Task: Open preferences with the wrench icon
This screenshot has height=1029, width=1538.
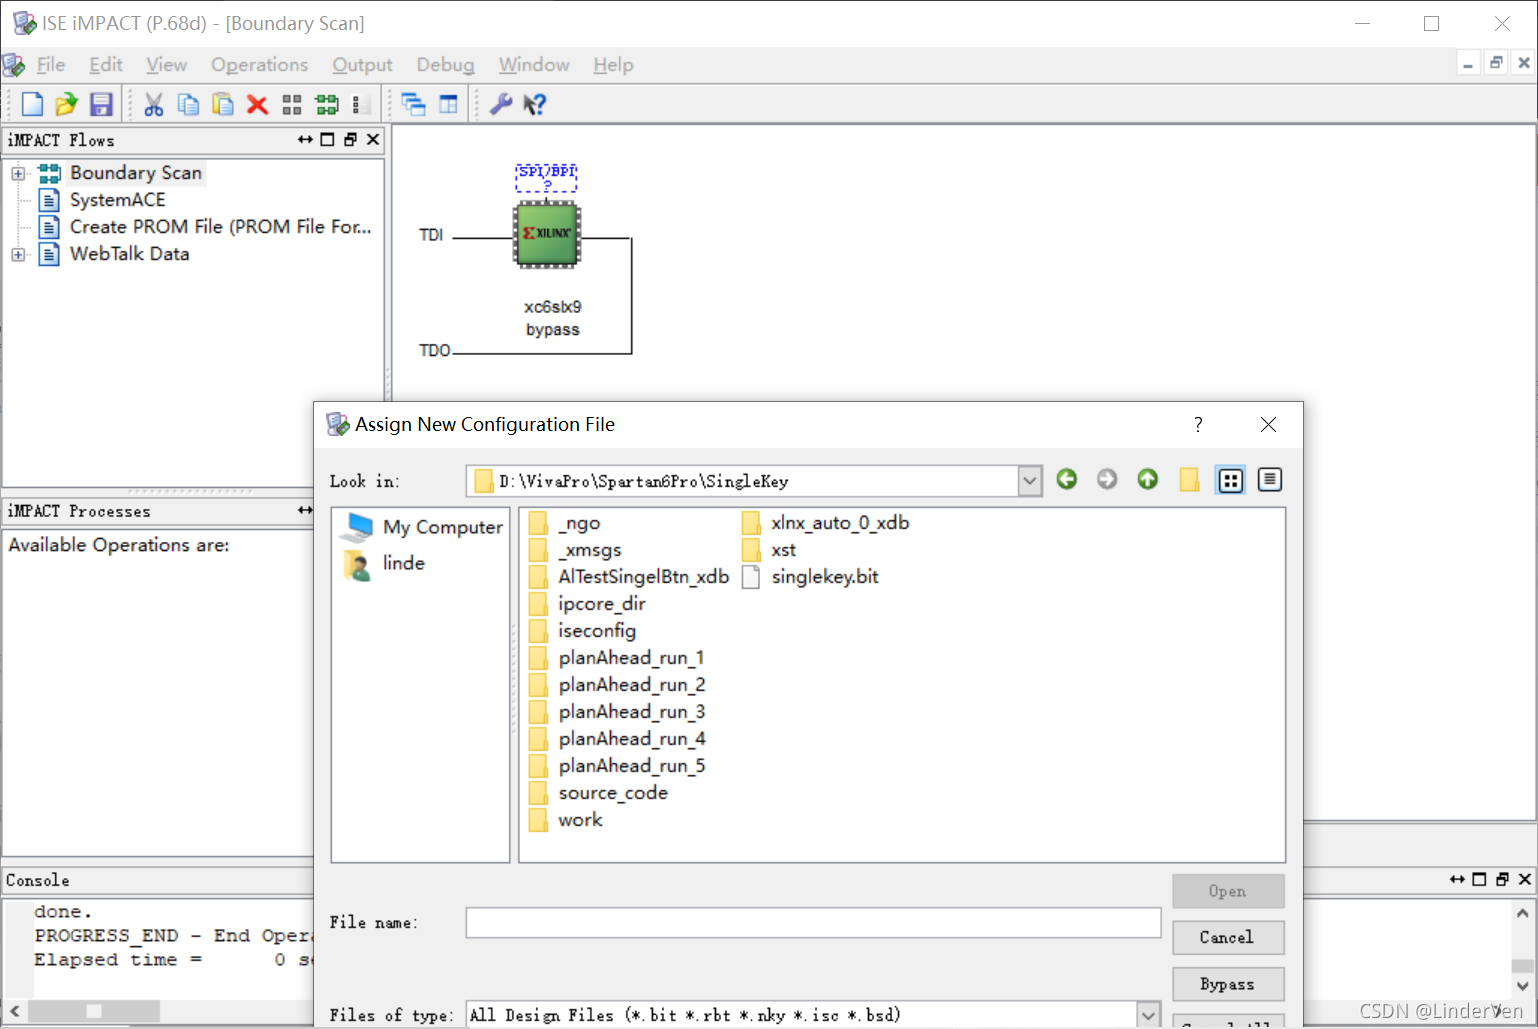Action: tap(501, 104)
